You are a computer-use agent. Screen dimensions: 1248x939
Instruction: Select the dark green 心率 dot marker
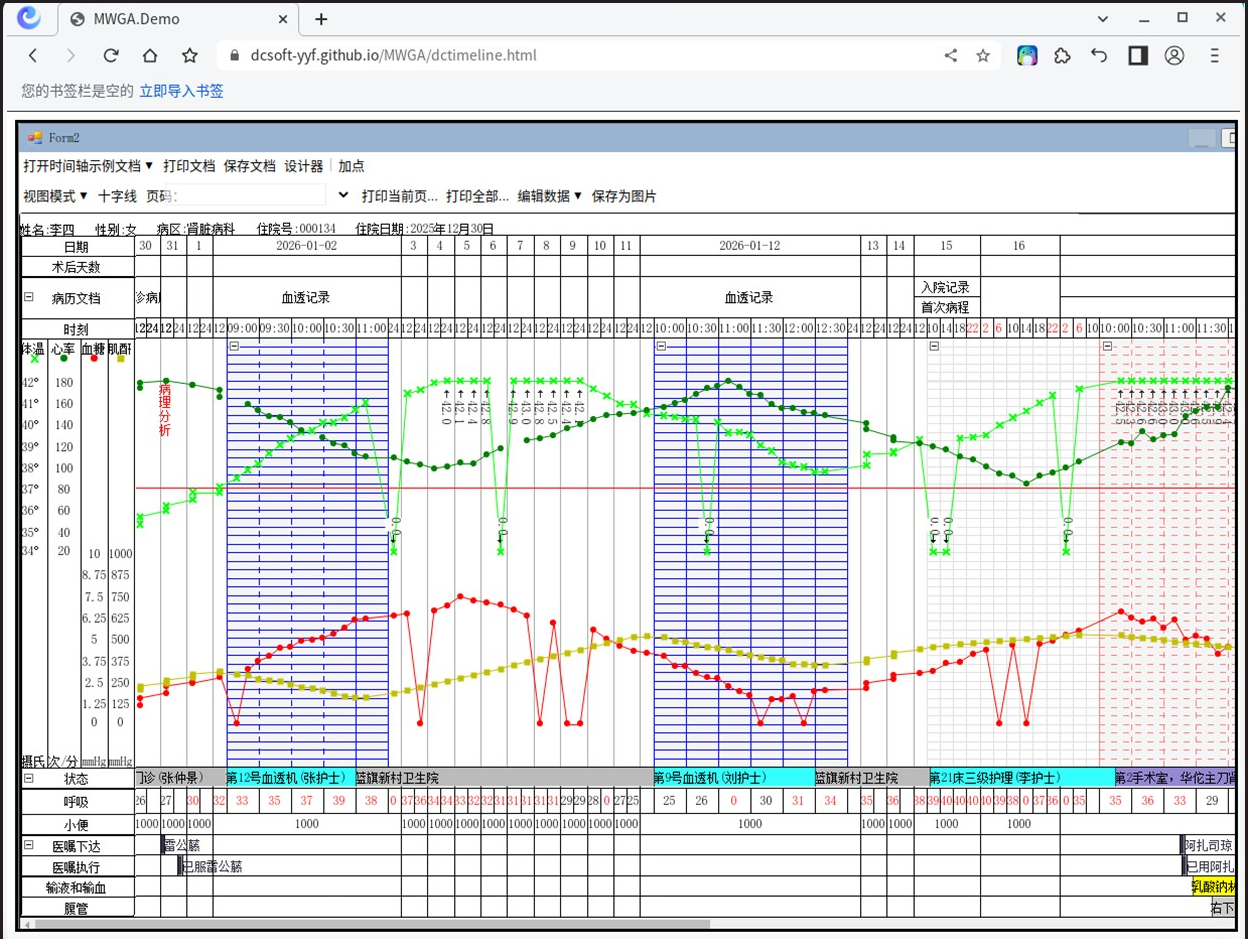coord(64,358)
